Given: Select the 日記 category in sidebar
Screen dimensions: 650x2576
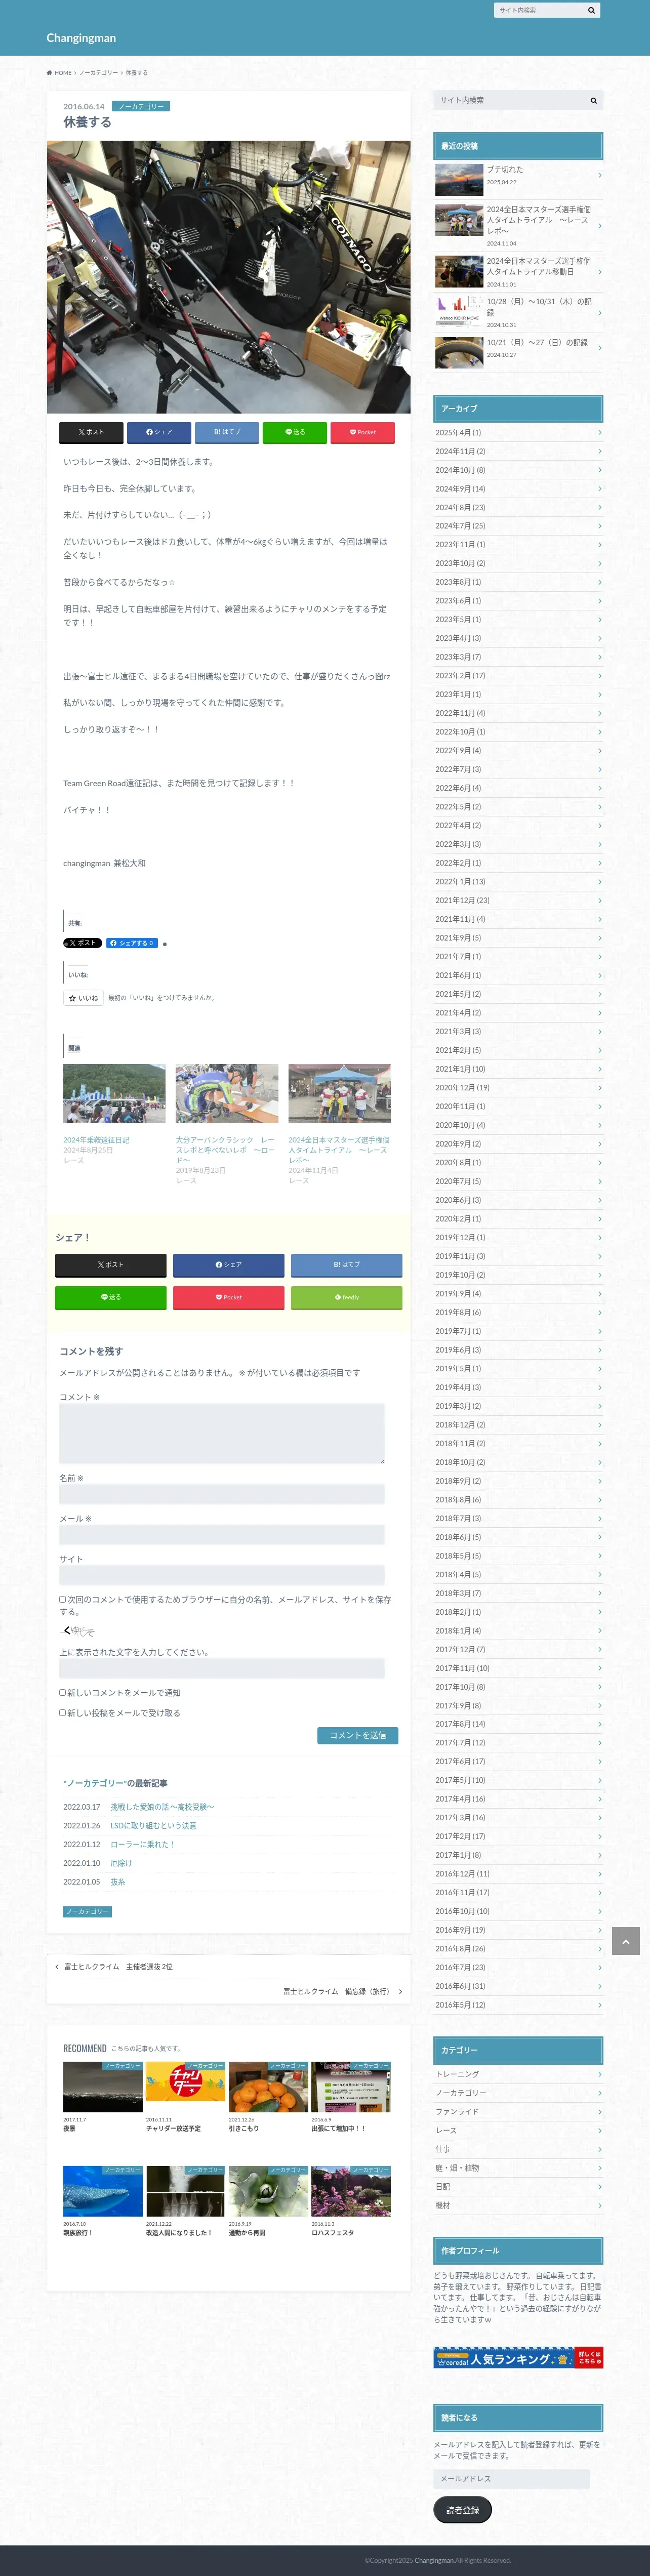Looking at the screenshot, I should coord(518,2186).
